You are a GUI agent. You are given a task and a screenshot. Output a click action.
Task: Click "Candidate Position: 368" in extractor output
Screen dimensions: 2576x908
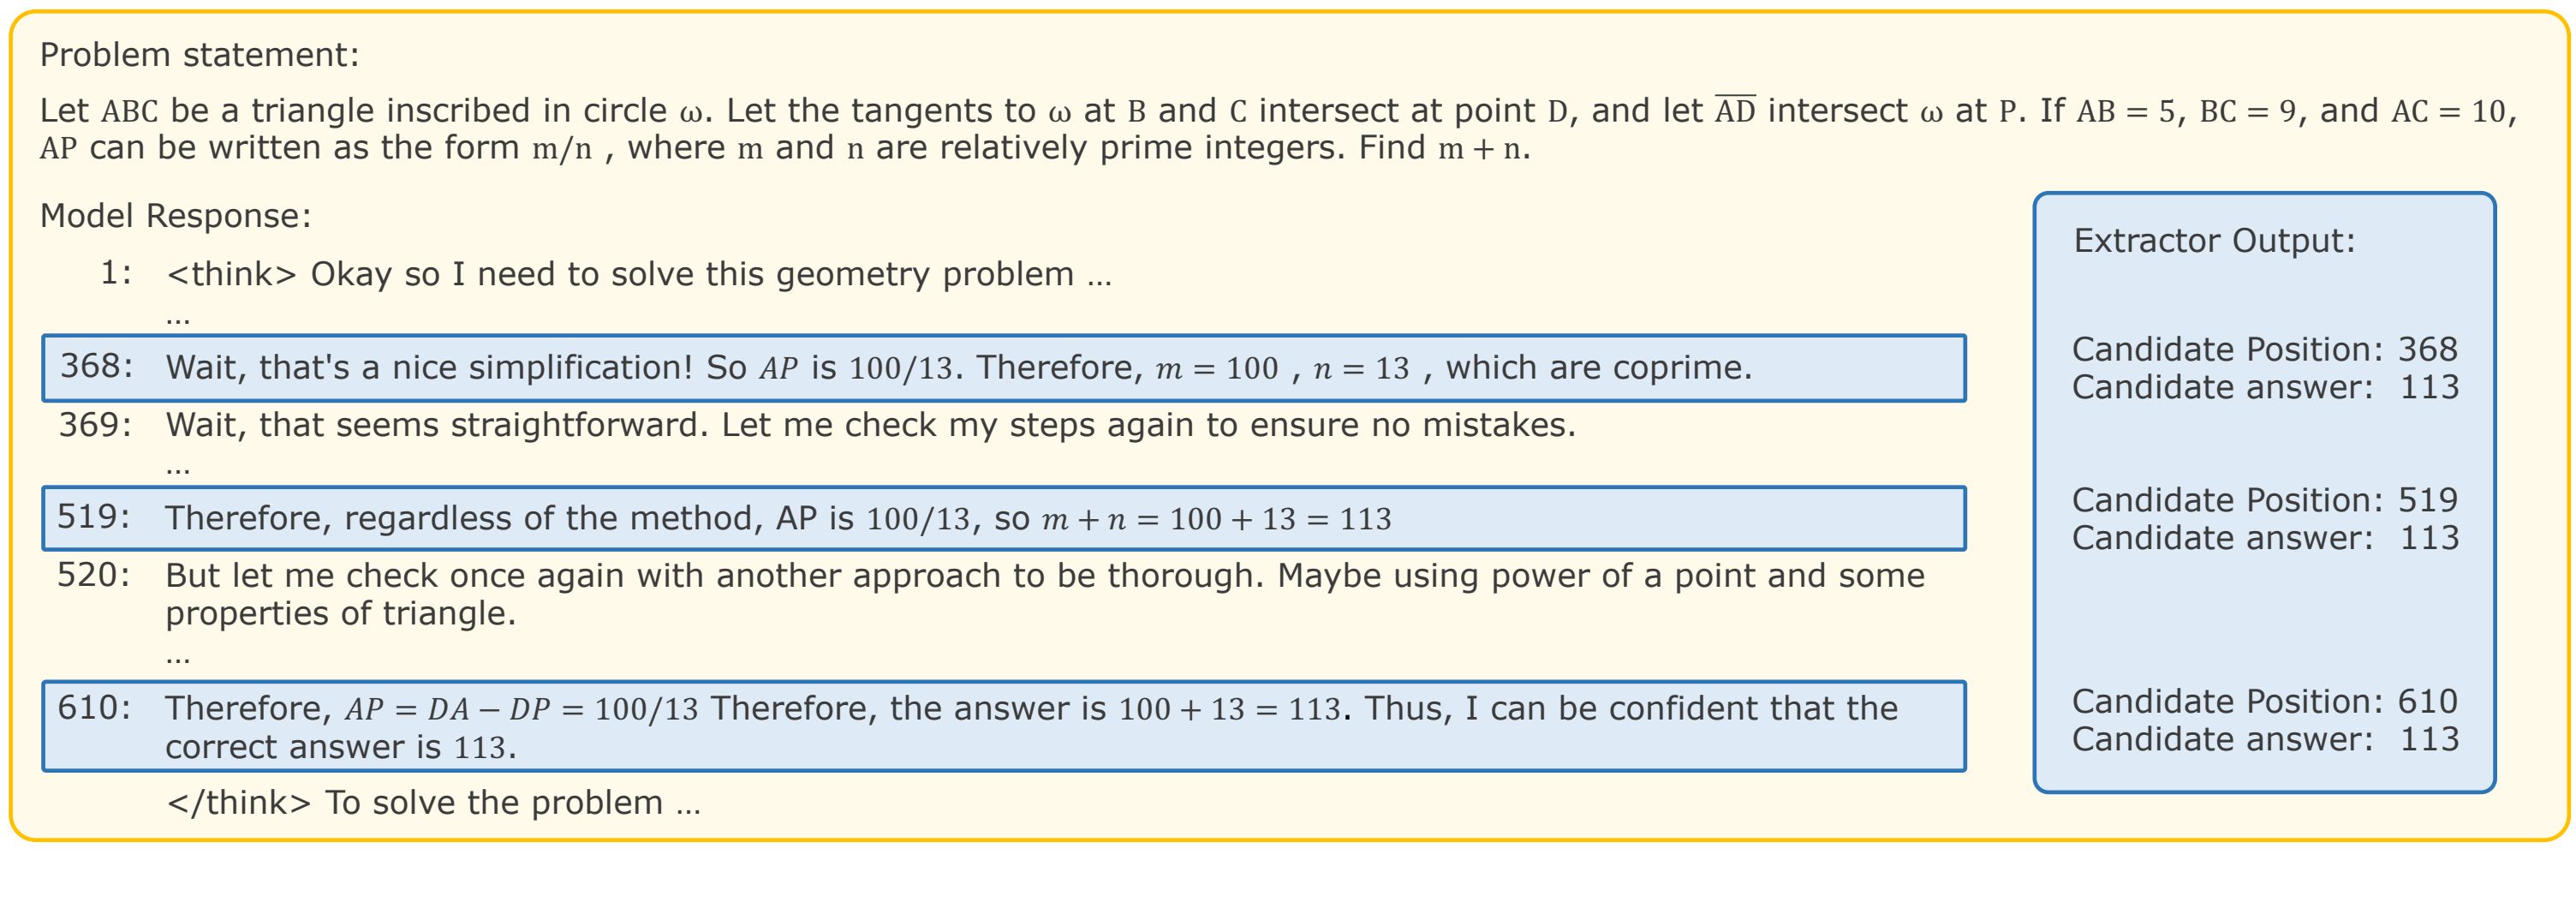coord(2264,349)
